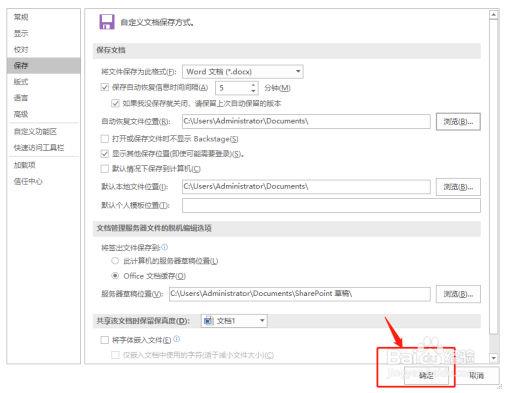The width and height of the screenshot is (506, 393).
Task: Open 快速访问工具栏 settings
Action: 39,148
